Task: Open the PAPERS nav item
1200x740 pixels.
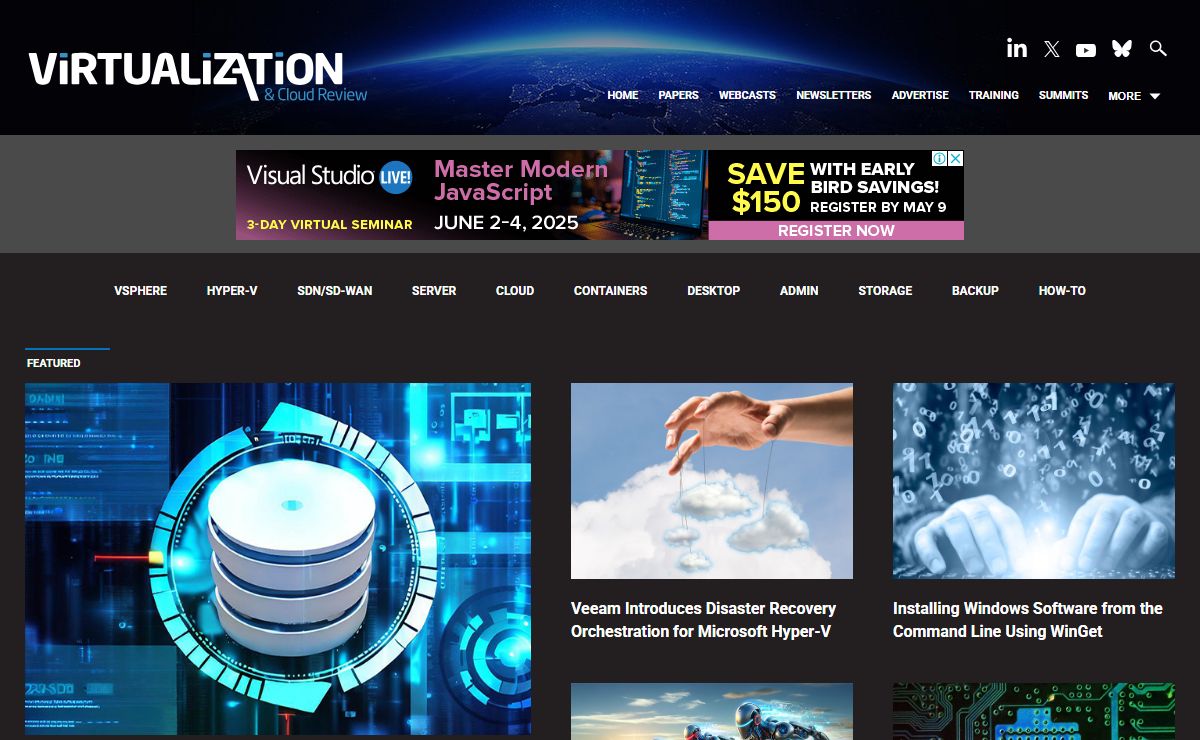Action: pyautogui.click(x=678, y=95)
